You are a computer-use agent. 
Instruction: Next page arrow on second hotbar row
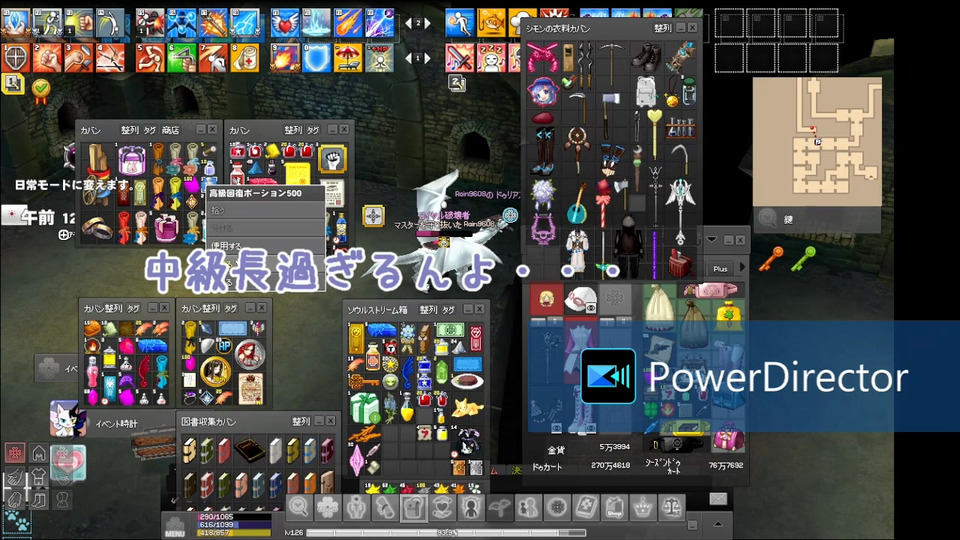[x=427, y=59]
